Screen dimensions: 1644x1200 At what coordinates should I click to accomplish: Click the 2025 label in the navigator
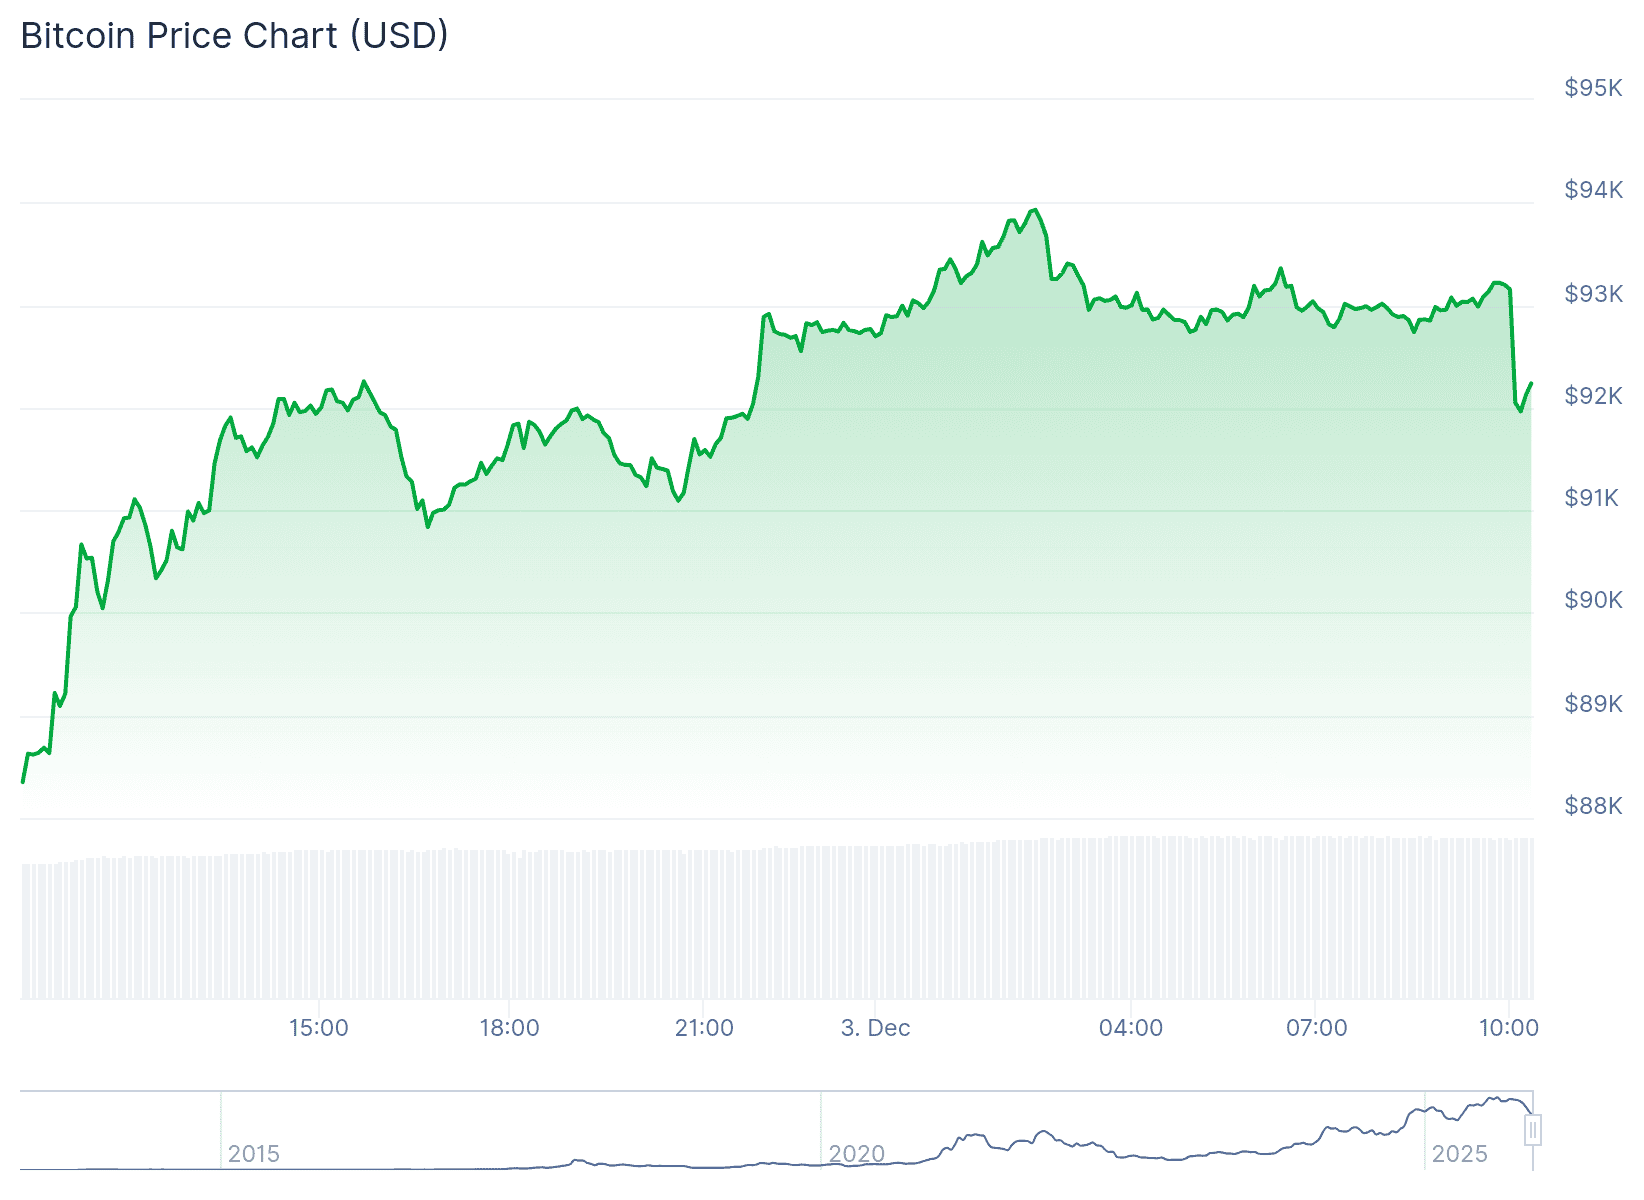point(1459,1154)
